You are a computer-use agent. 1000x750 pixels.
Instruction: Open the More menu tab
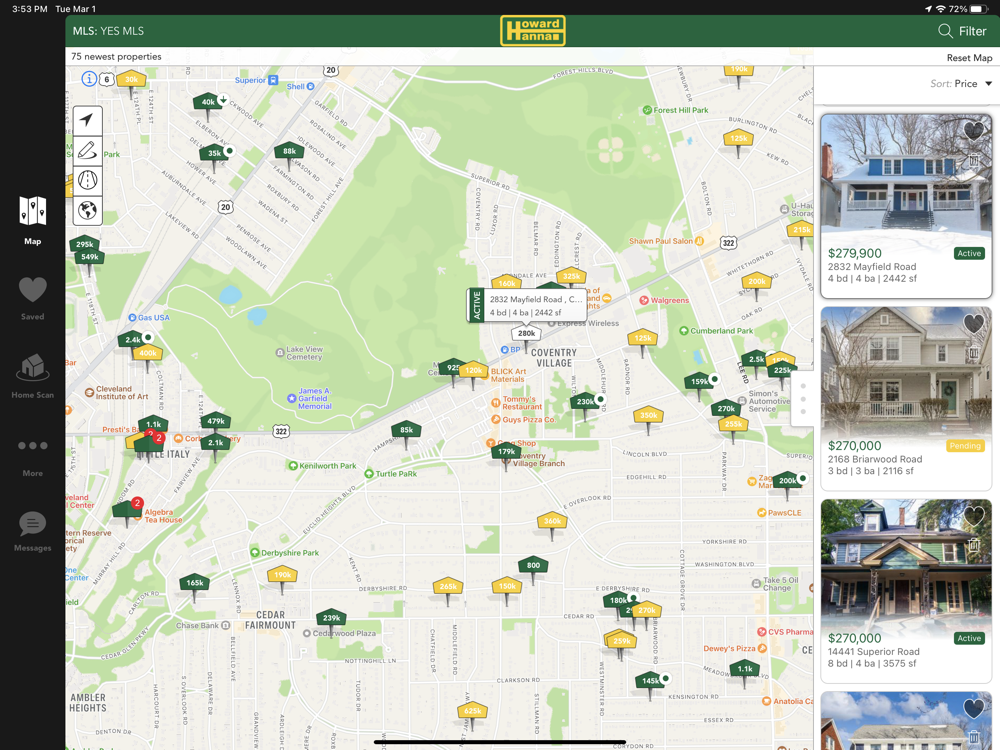click(x=33, y=458)
